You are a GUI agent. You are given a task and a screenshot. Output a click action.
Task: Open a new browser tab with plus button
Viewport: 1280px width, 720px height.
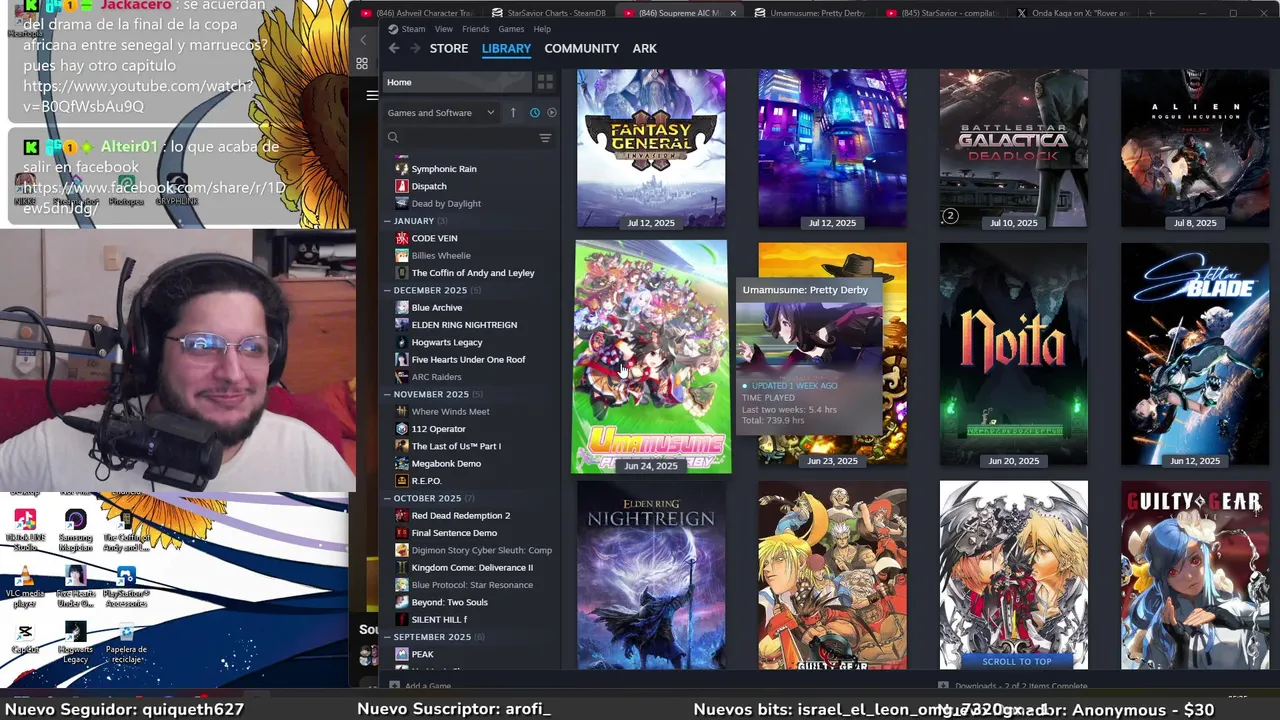pyautogui.click(x=1150, y=13)
